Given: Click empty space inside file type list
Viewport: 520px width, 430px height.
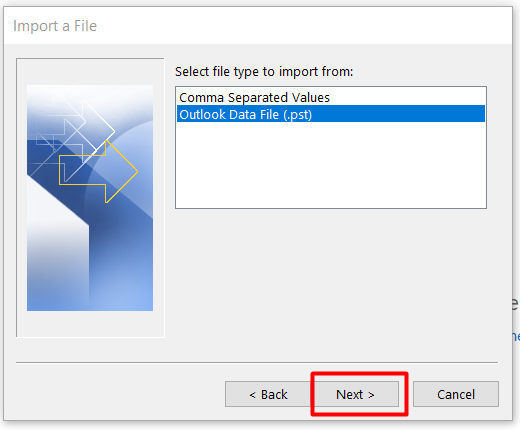Looking at the screenshot, I should (331, 165).
